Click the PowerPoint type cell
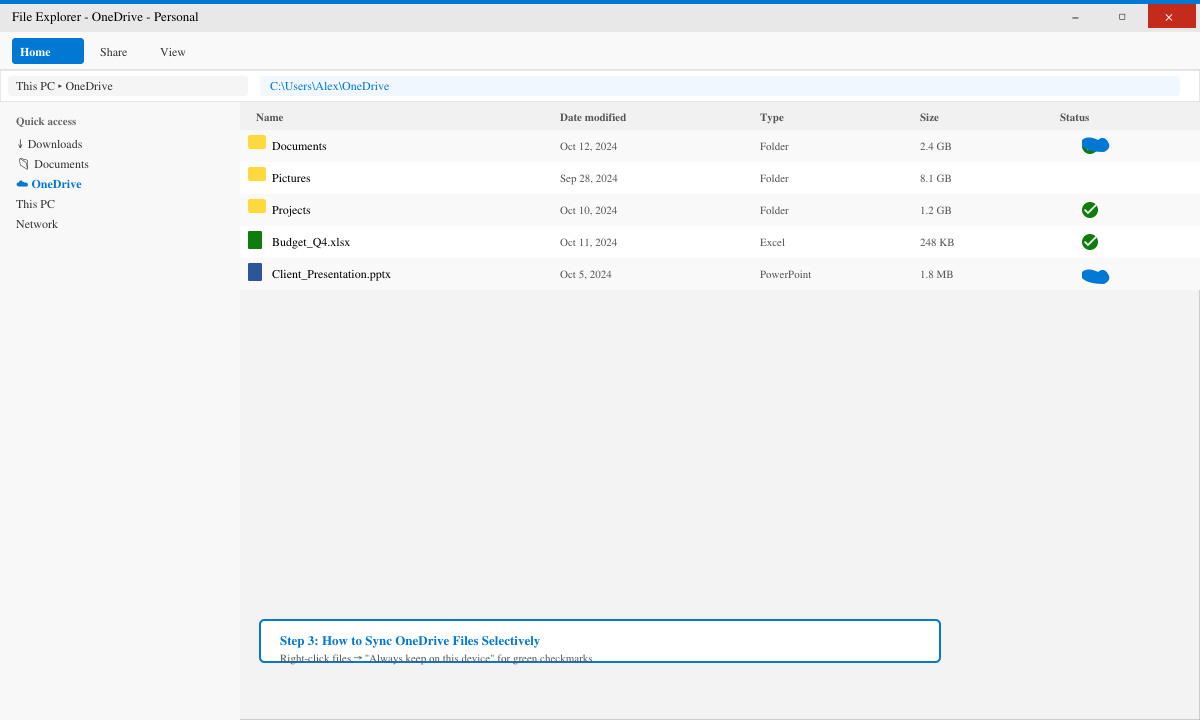1200x720 pixels. [x=785, y=274]
